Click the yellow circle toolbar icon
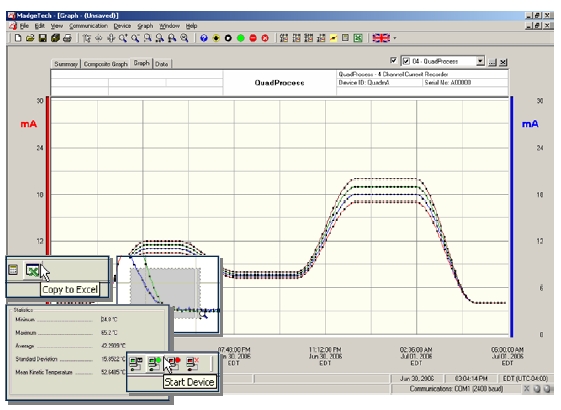561x410 pixels. 216,38
